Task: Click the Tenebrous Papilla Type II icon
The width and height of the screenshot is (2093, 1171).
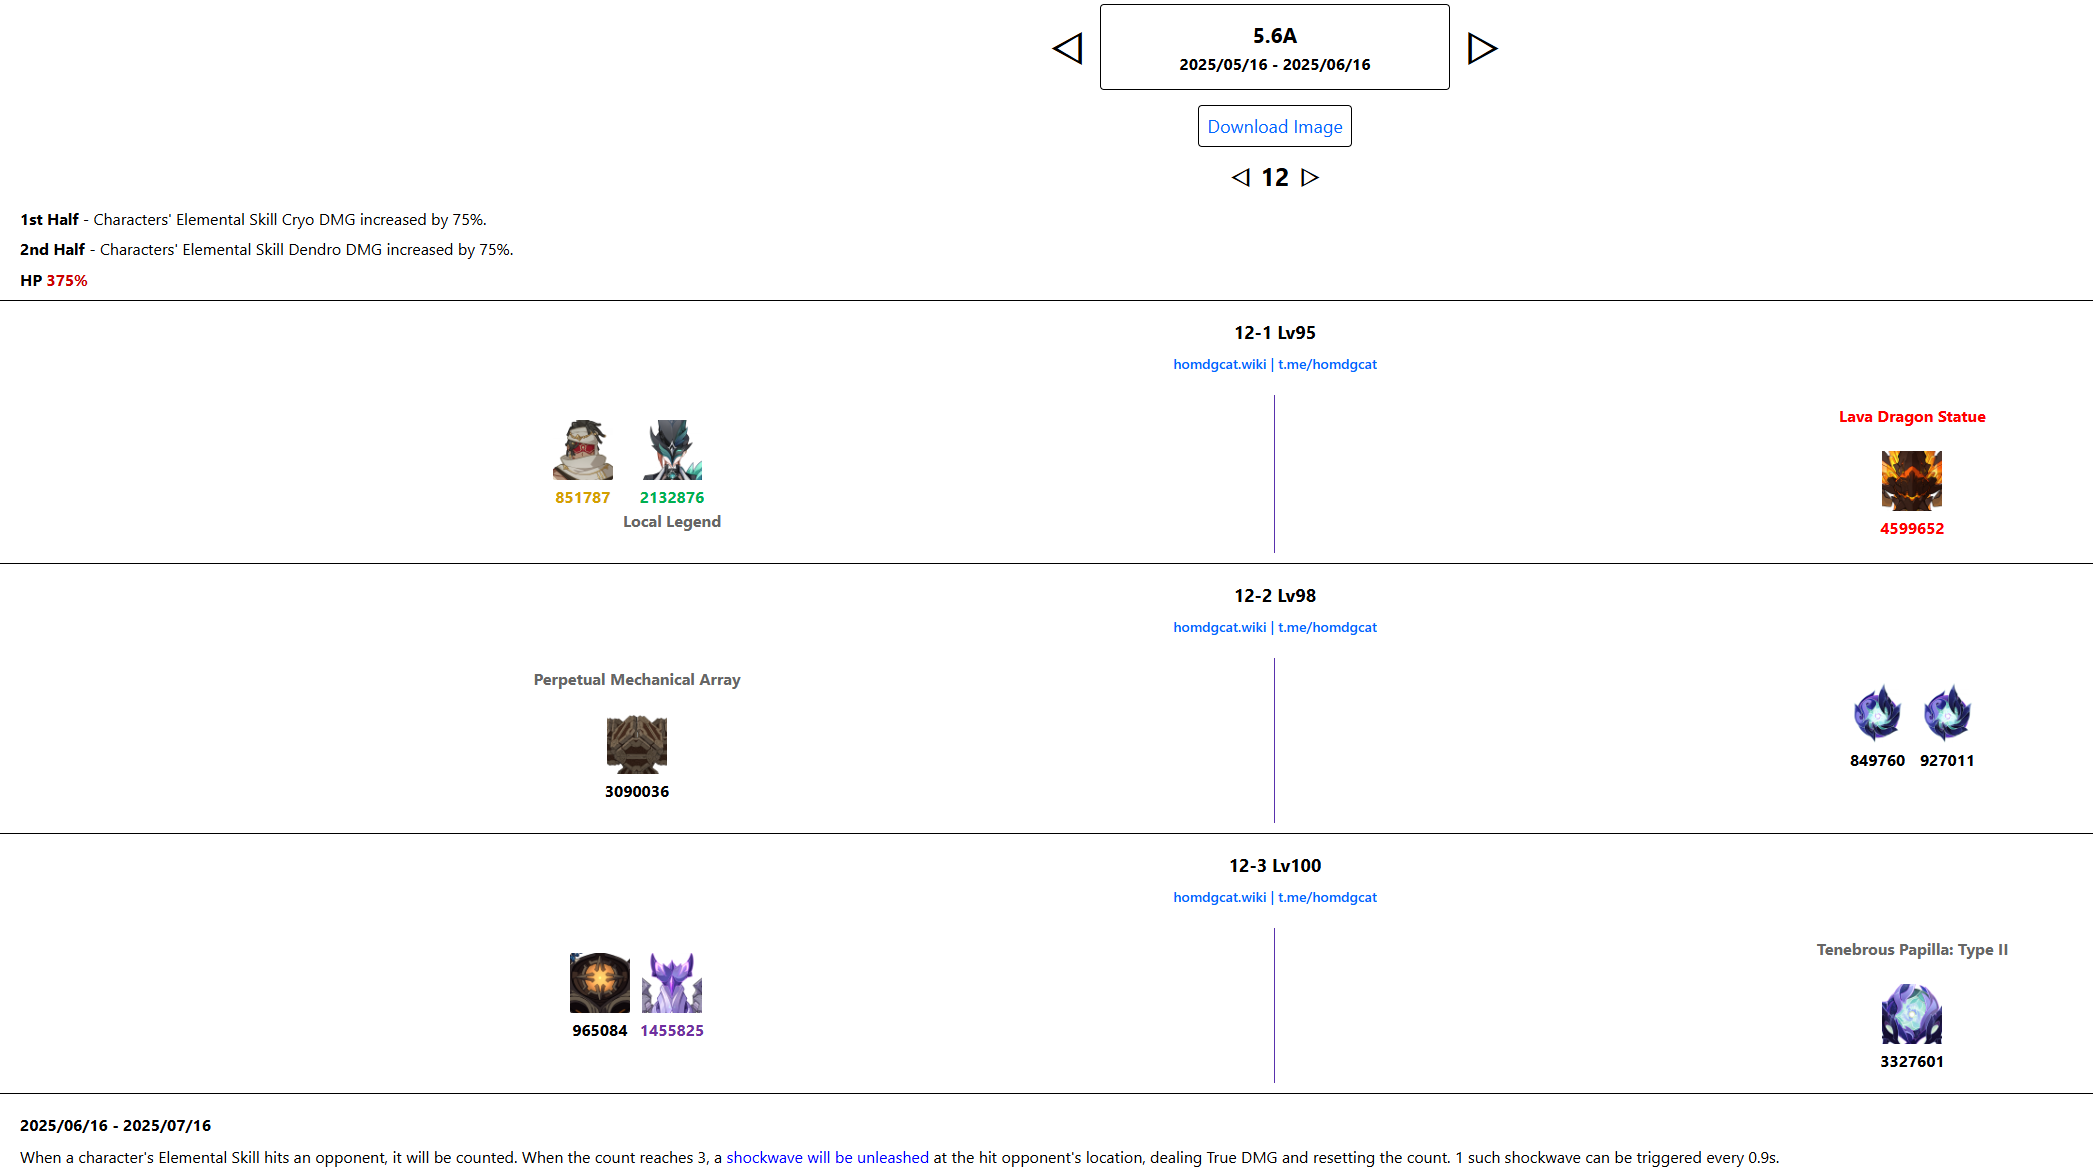Action: [1911, 1014]
